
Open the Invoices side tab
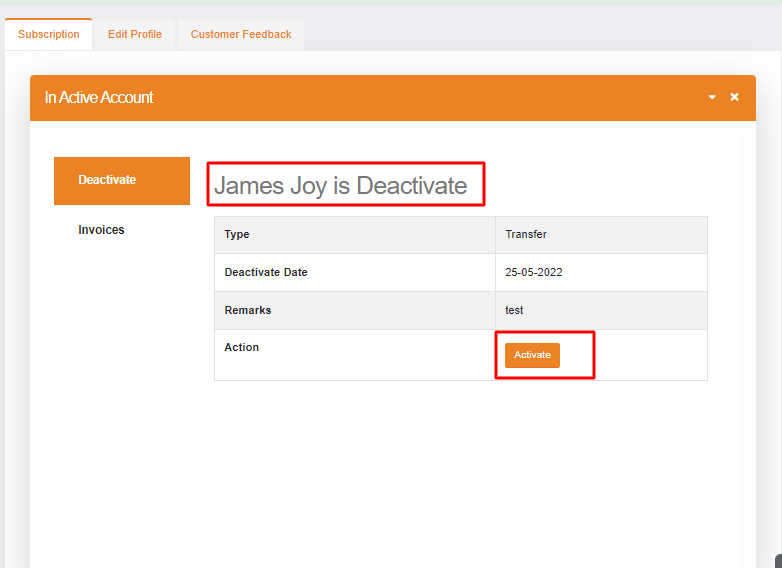coord(102,230)
